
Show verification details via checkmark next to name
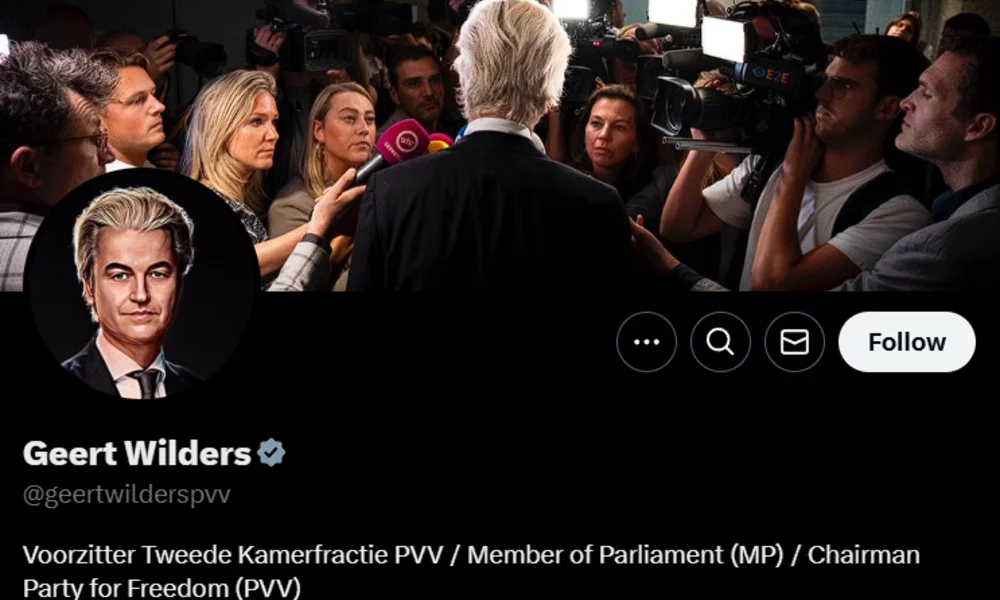(x=271, y=453)
